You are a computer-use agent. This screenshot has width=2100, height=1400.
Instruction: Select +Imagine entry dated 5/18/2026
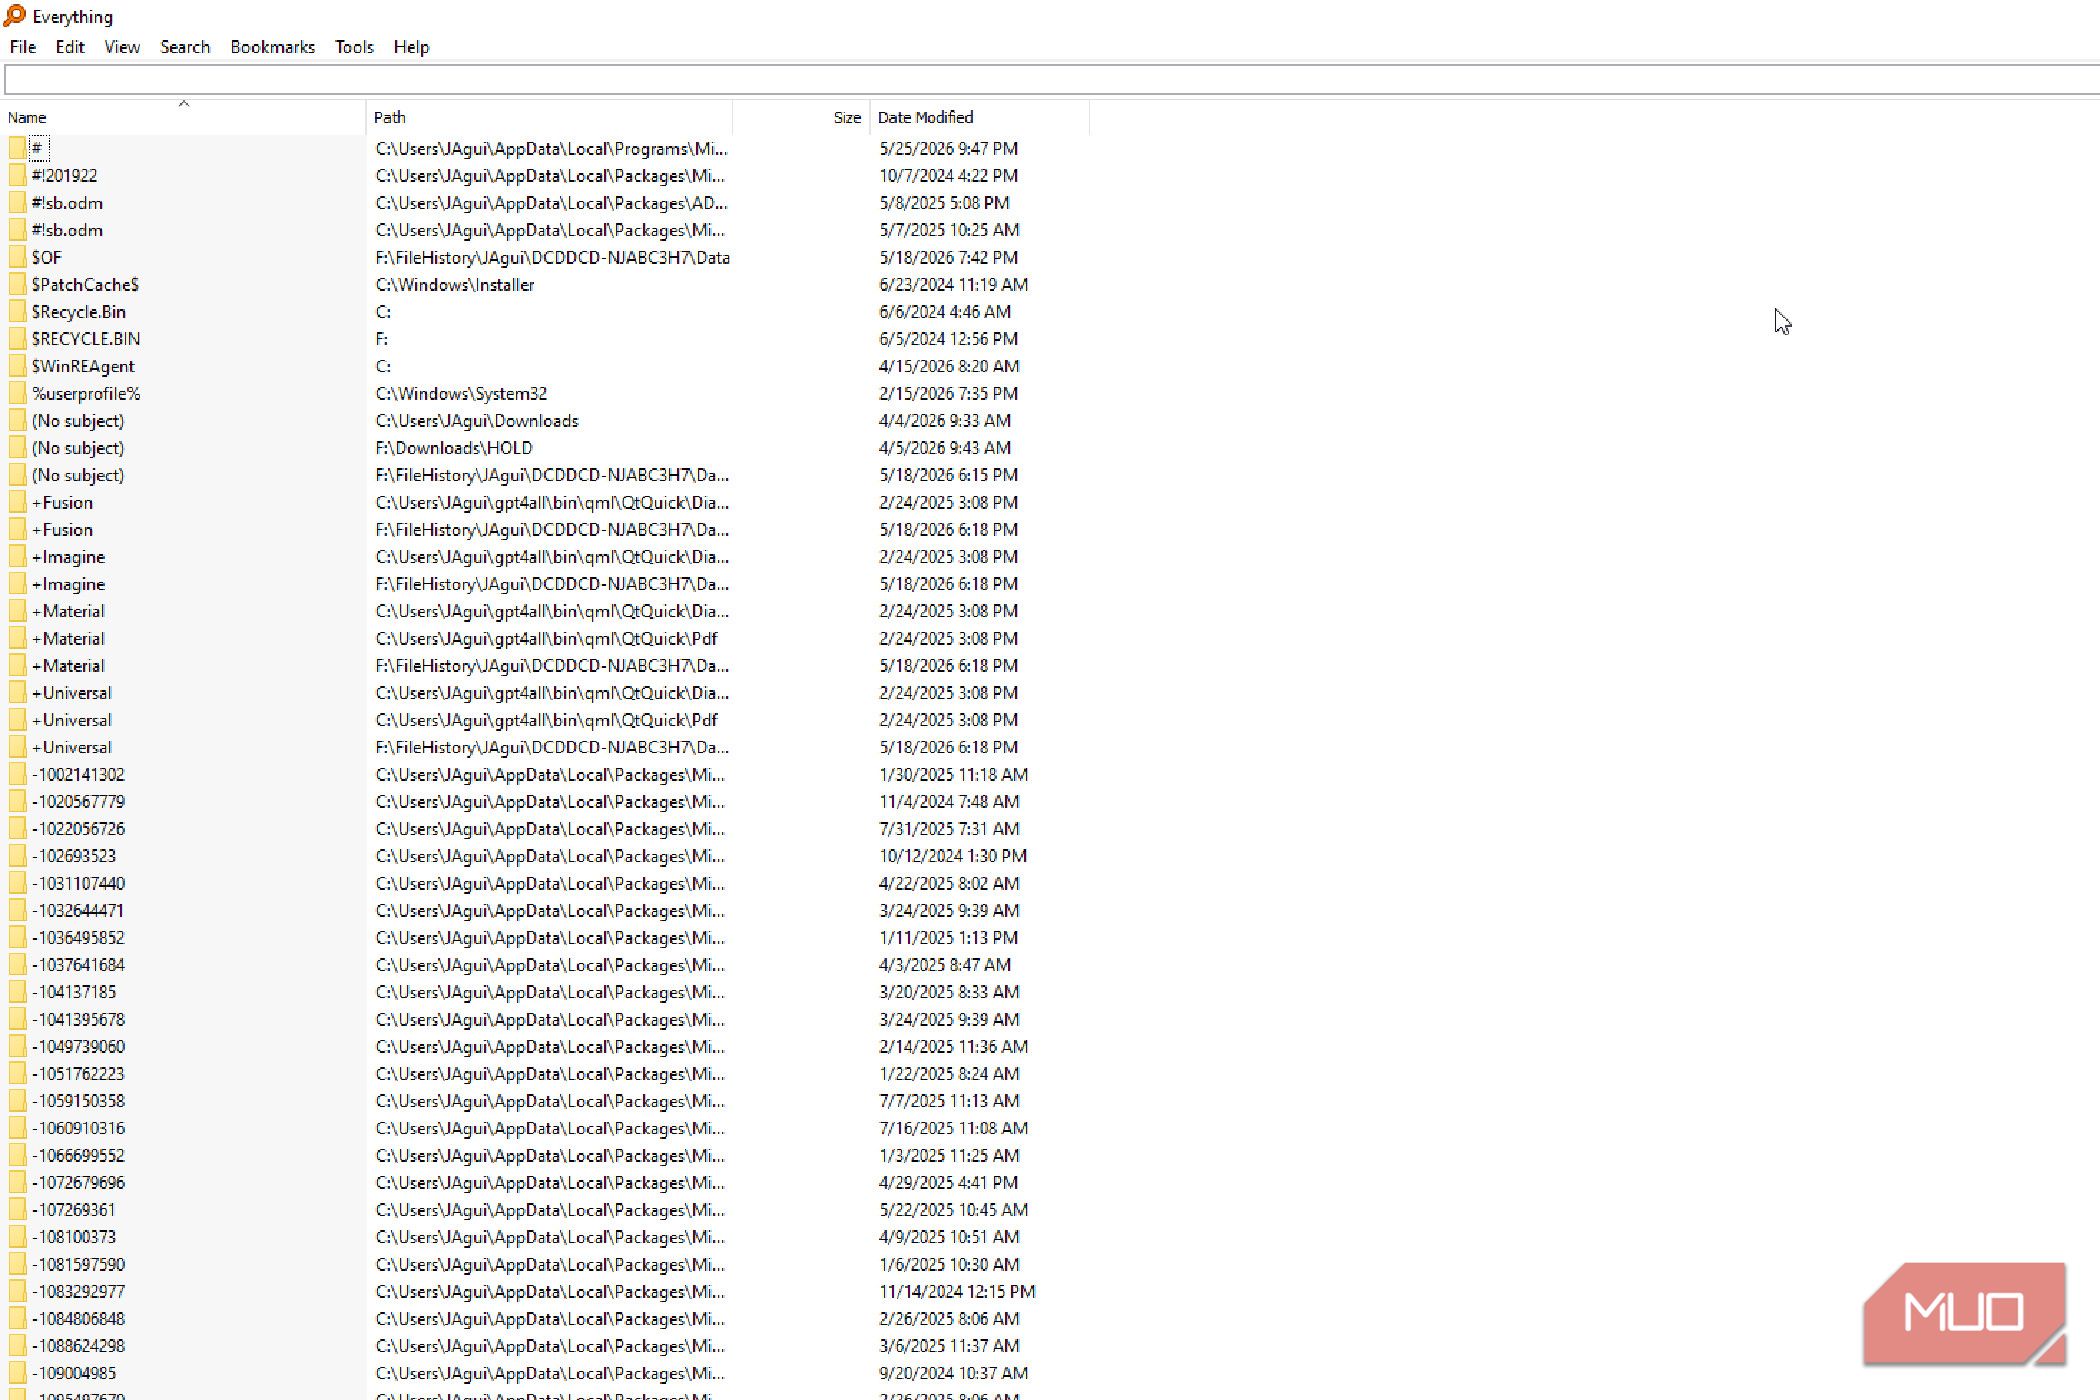coord(68,584)
